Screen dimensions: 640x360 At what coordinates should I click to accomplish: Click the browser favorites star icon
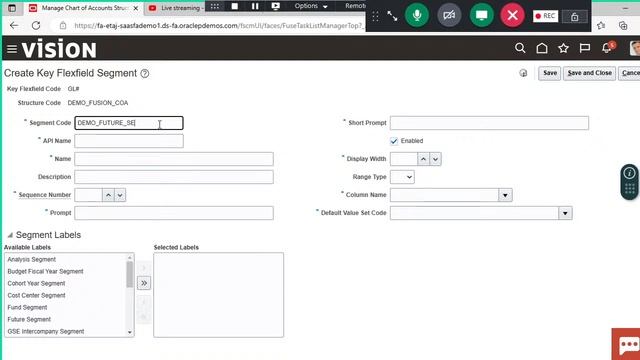click(601, 25)
